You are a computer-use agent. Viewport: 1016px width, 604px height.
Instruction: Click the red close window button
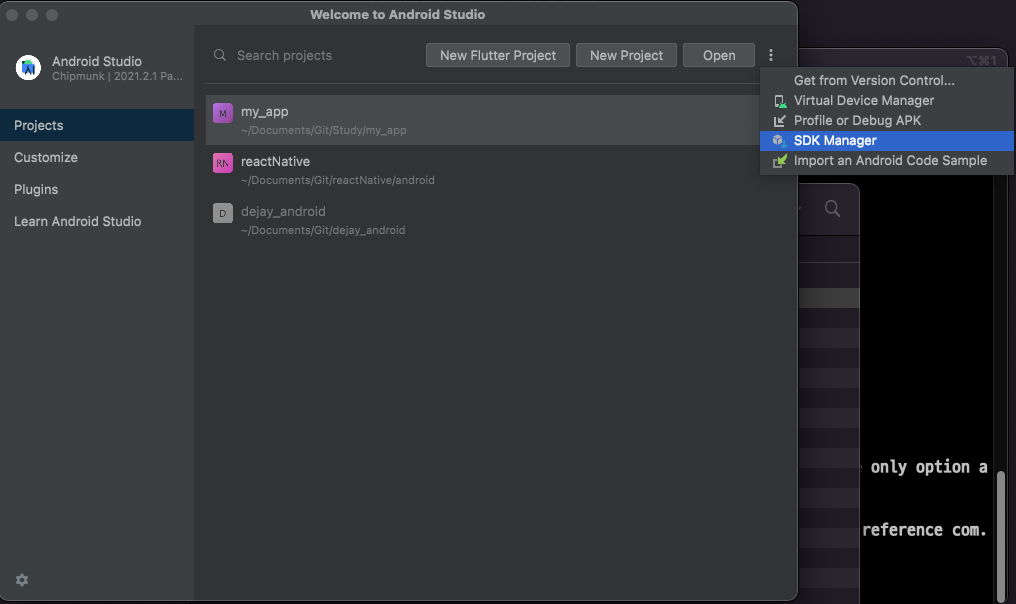[12, 14]
